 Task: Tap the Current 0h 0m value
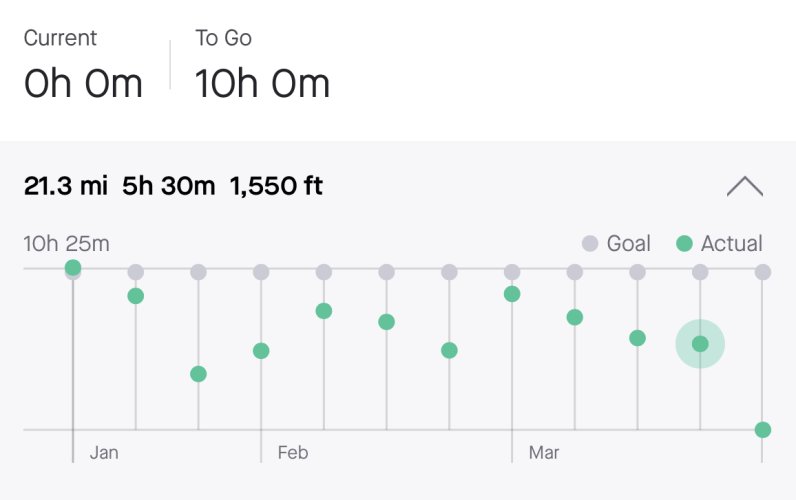point(83,83)
